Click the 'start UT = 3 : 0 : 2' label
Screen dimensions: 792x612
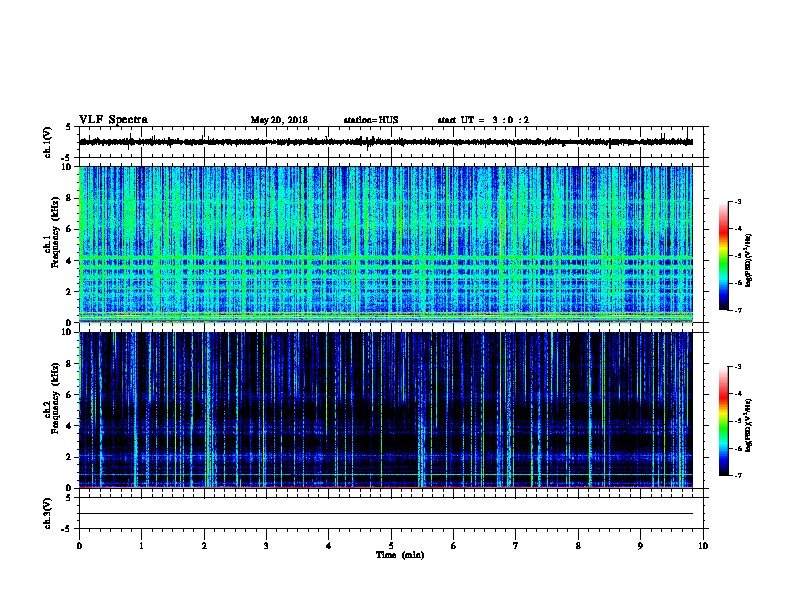pos(483,120)
